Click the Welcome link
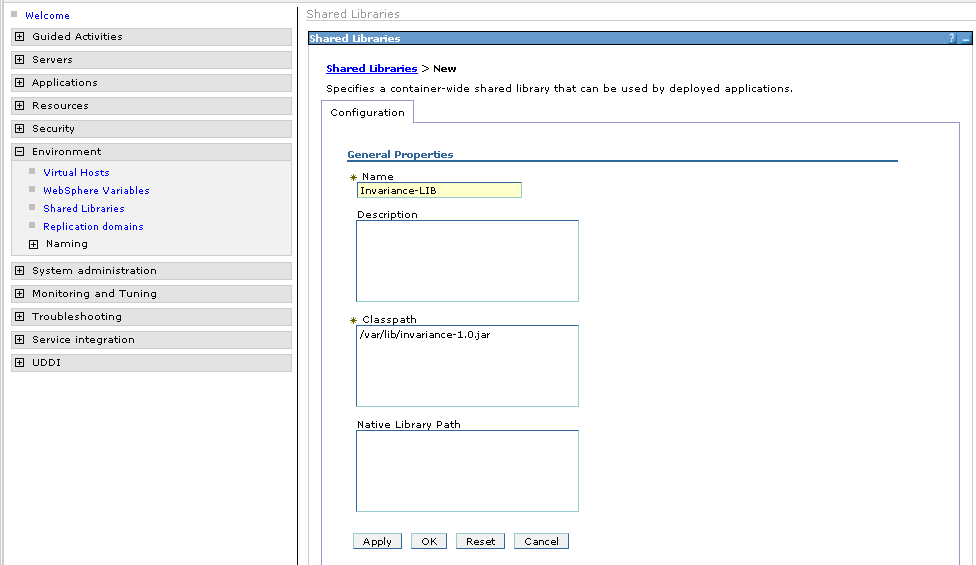This screenshot has height=565, width=976. coord(47,16)
